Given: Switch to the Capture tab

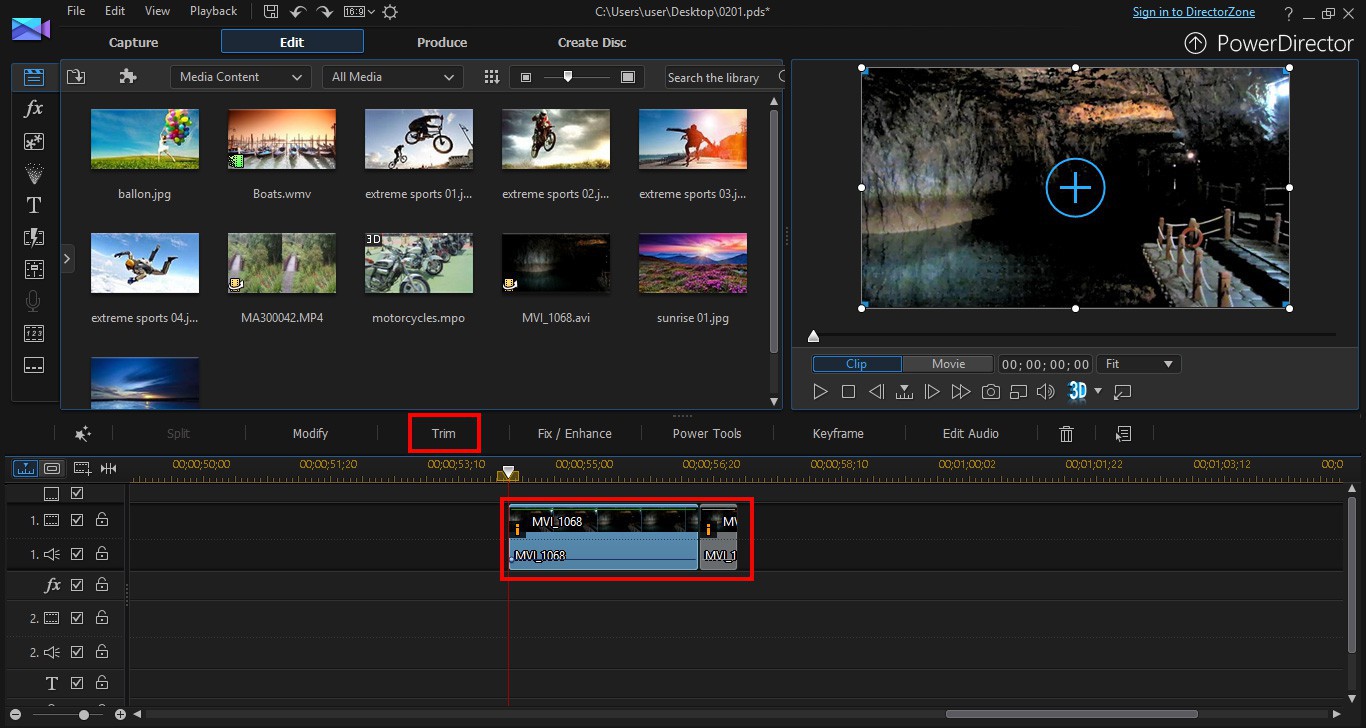Looking at the screenshot, I should 134,42.
